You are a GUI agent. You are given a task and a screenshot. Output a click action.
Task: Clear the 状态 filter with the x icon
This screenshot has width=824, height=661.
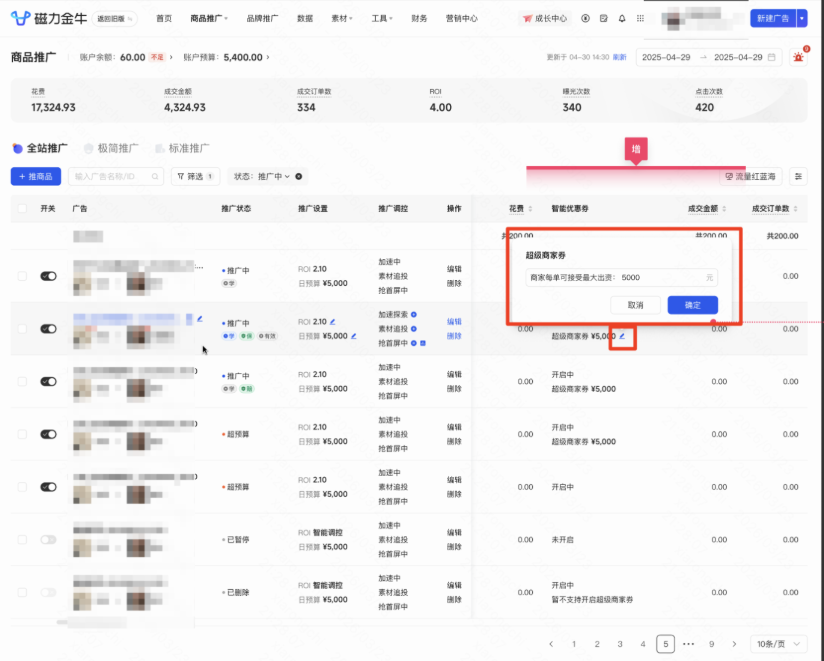point(298,177)
